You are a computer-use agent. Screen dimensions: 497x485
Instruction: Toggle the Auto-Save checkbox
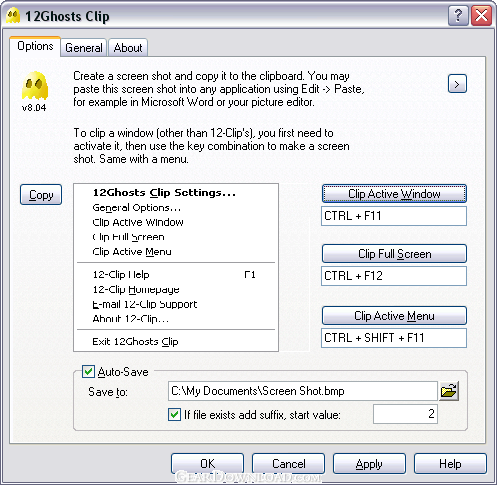[88, 371]
